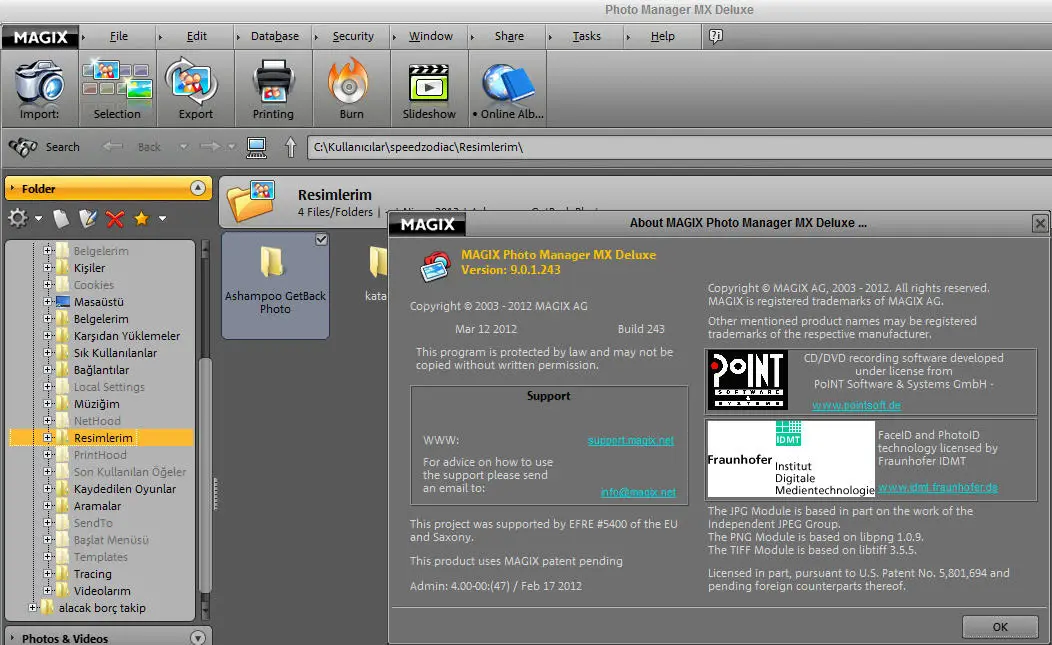This screenshot has height=645, width=1052.
Task: Select the Tracing folder in tree
Action: click(93, 574)
